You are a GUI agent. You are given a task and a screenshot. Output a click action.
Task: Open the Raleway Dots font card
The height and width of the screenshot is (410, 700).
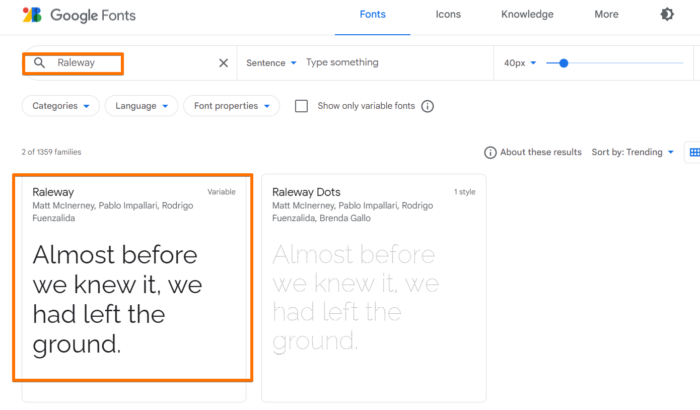click(x=373, y=288)
